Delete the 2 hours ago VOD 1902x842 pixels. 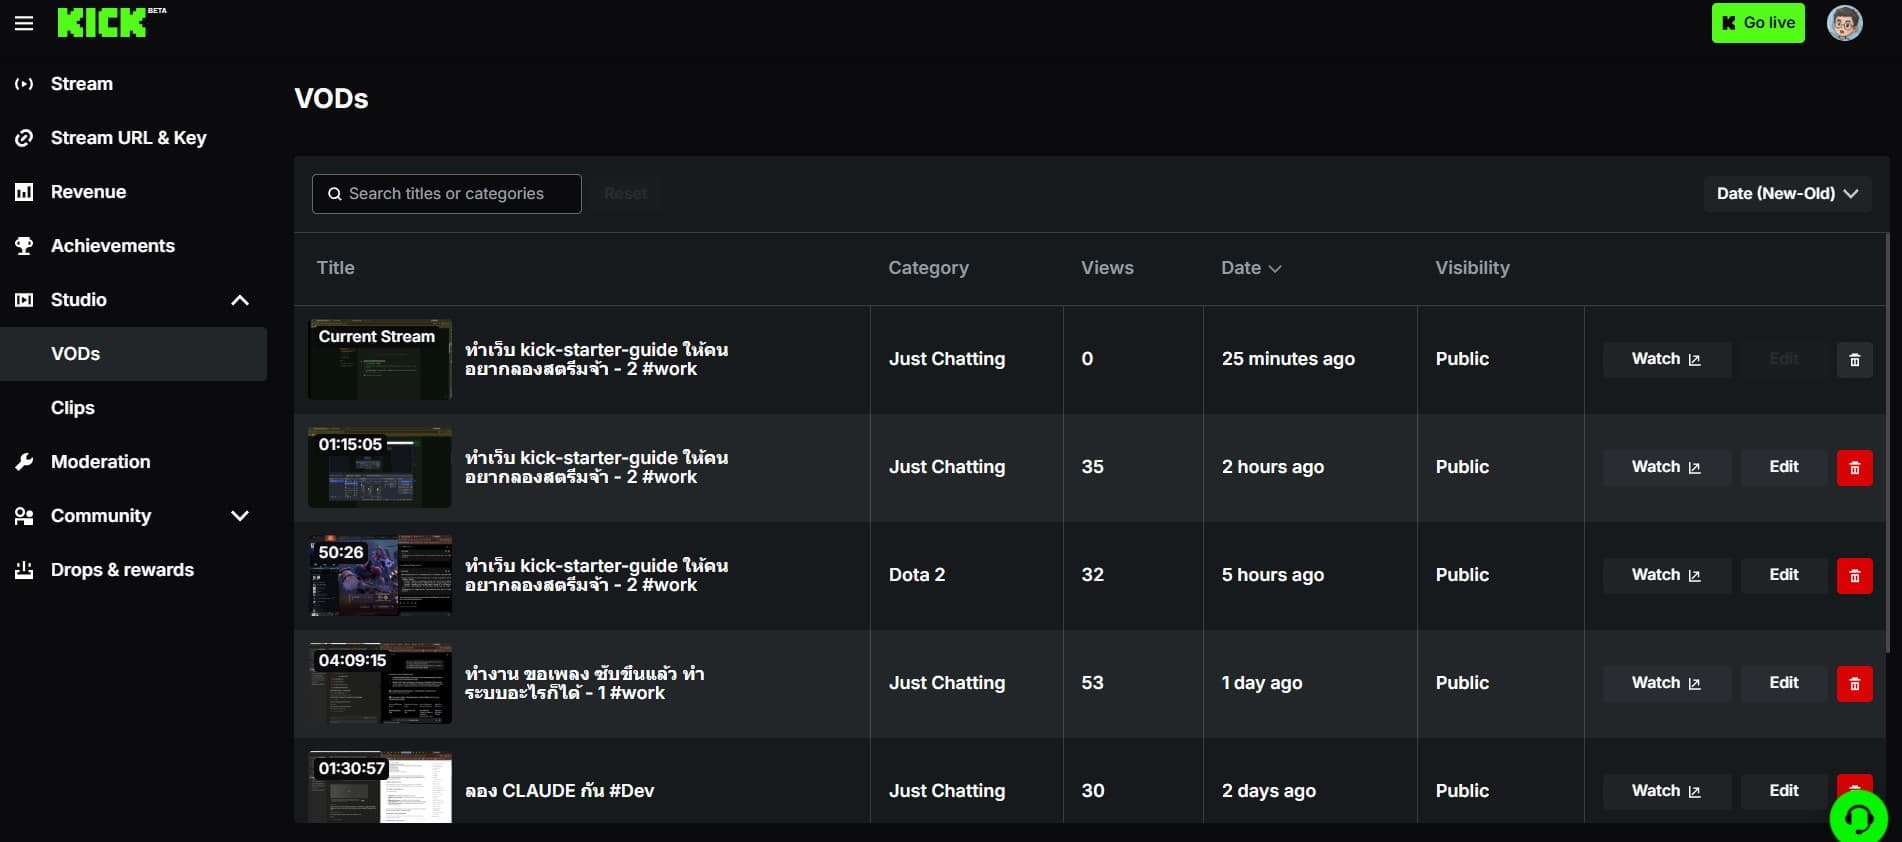(1854, 468)
